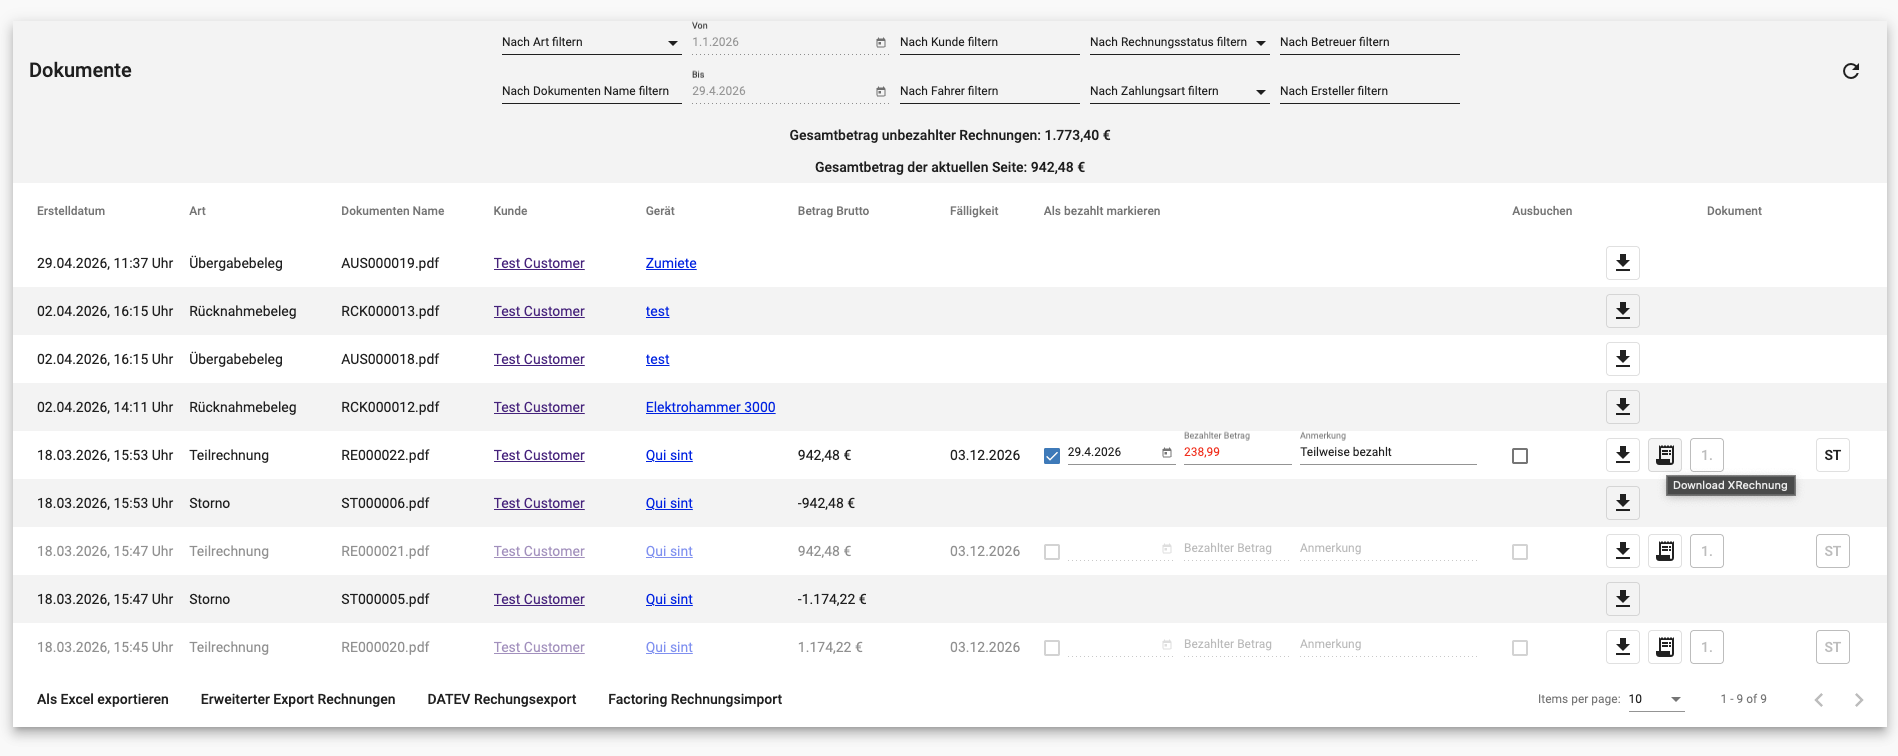Focus Nach Dokumenten Name filtern field

[x=591, y=91]
